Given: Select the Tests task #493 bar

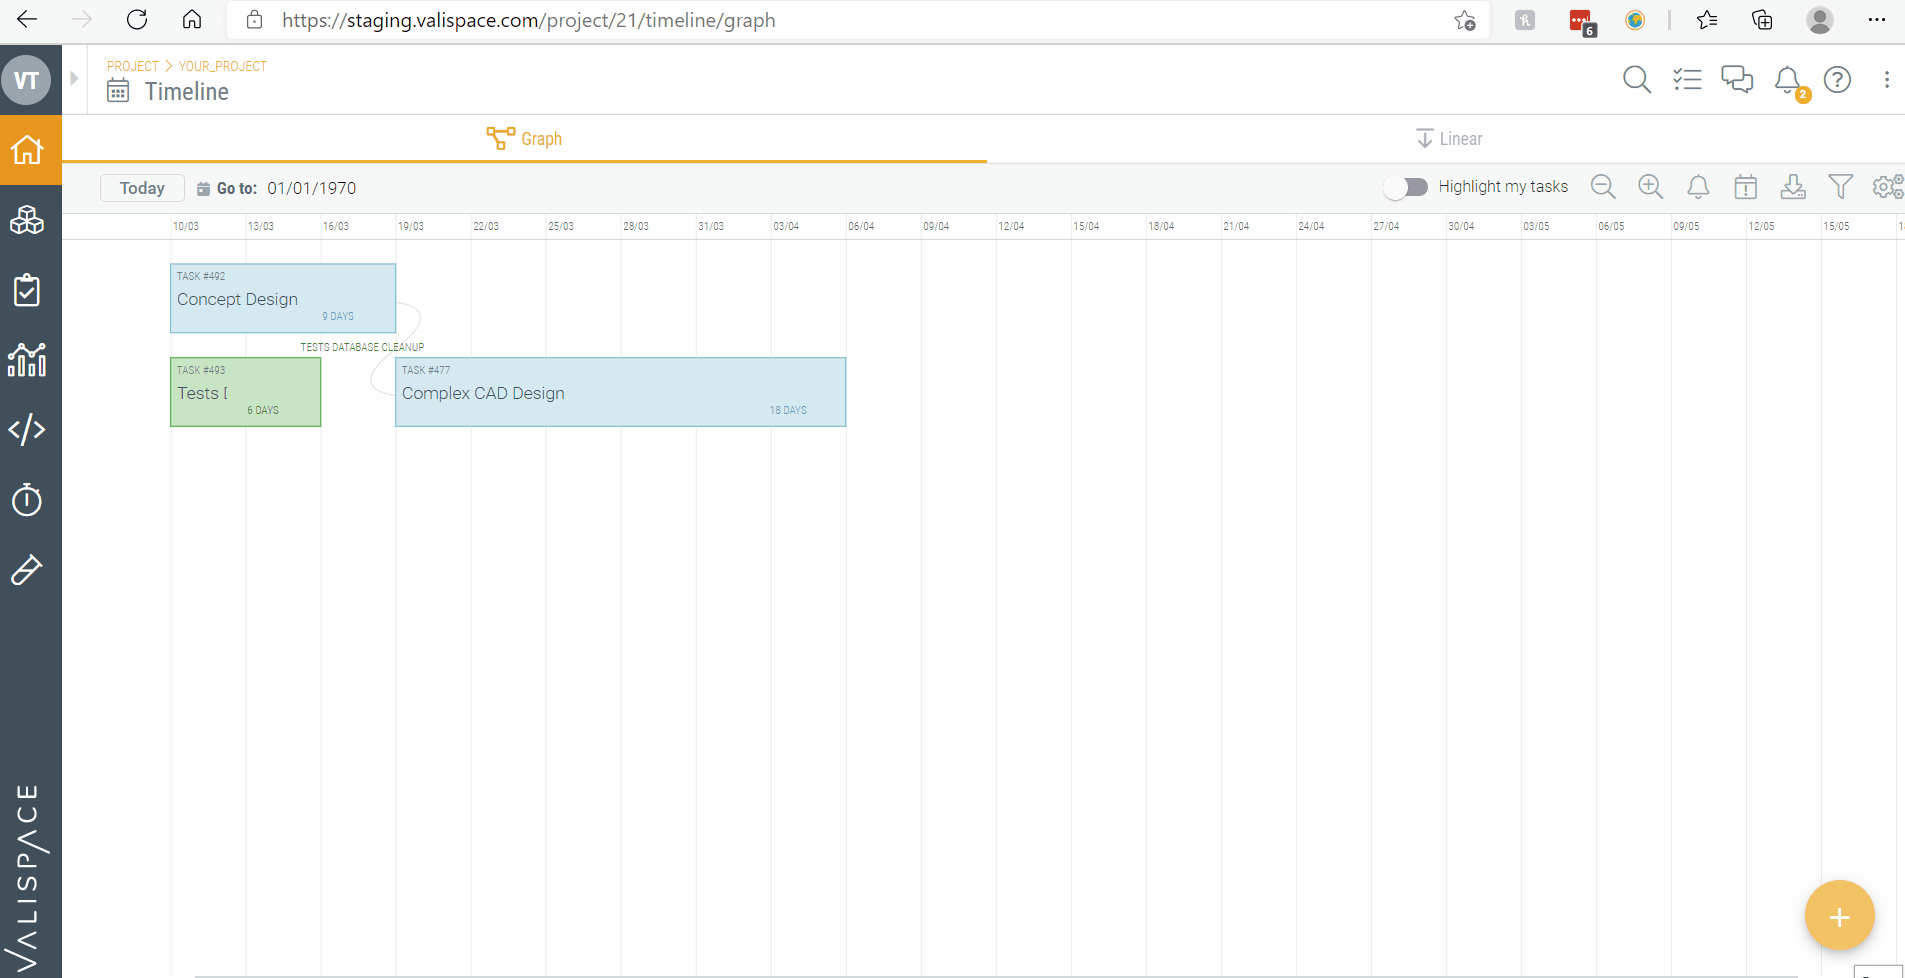Looking at the screenshot, I should pos(245,392).
